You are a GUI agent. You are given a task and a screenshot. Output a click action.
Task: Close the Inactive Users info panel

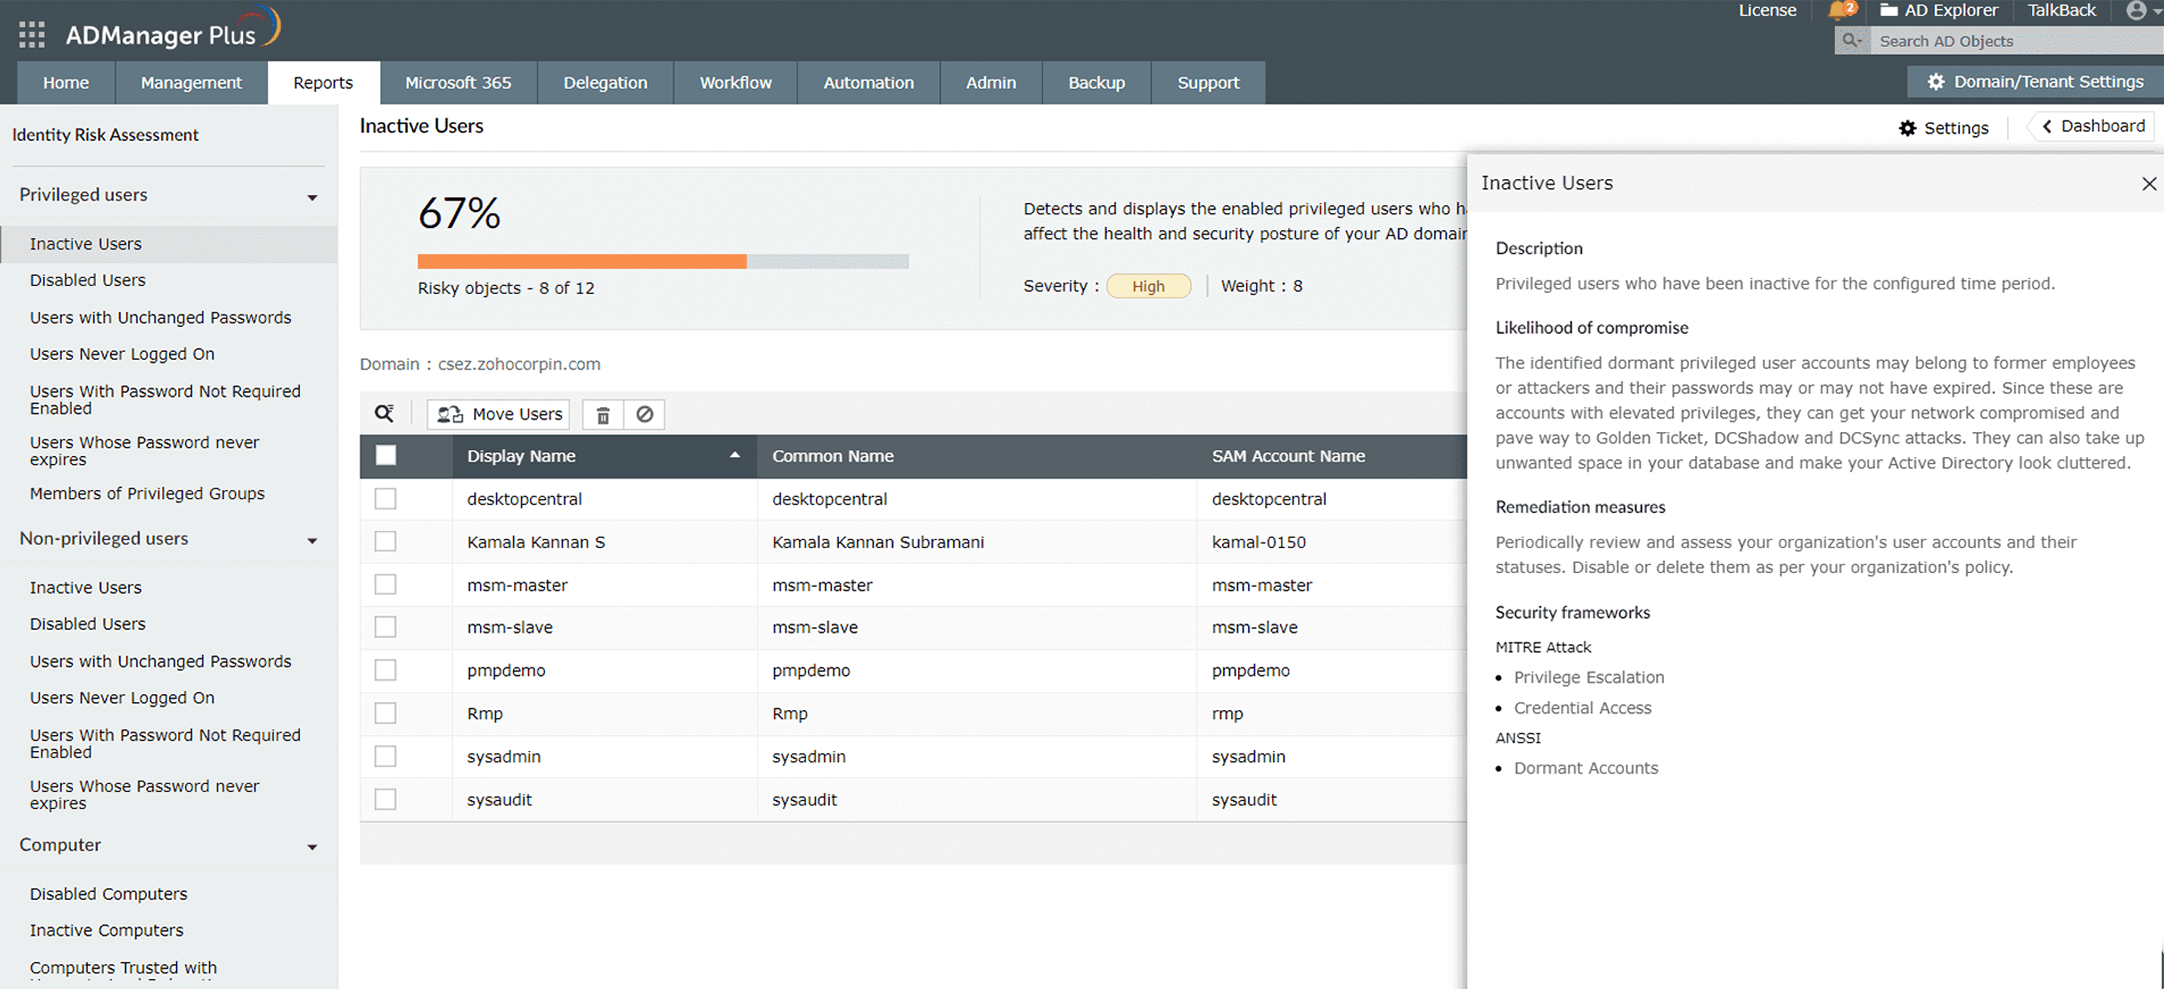2148,184
